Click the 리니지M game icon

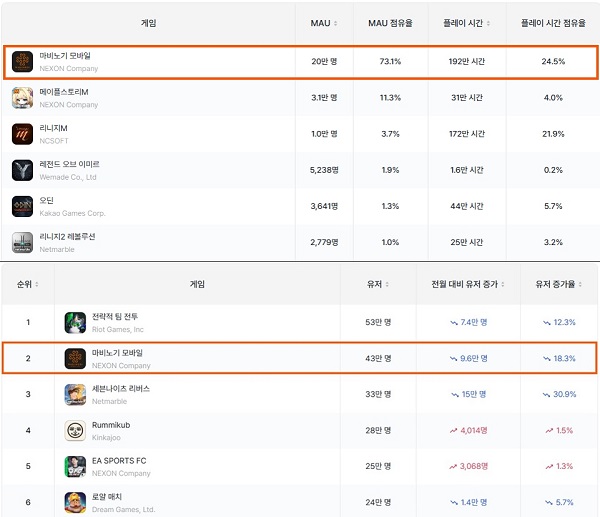[x=22, y=134]
